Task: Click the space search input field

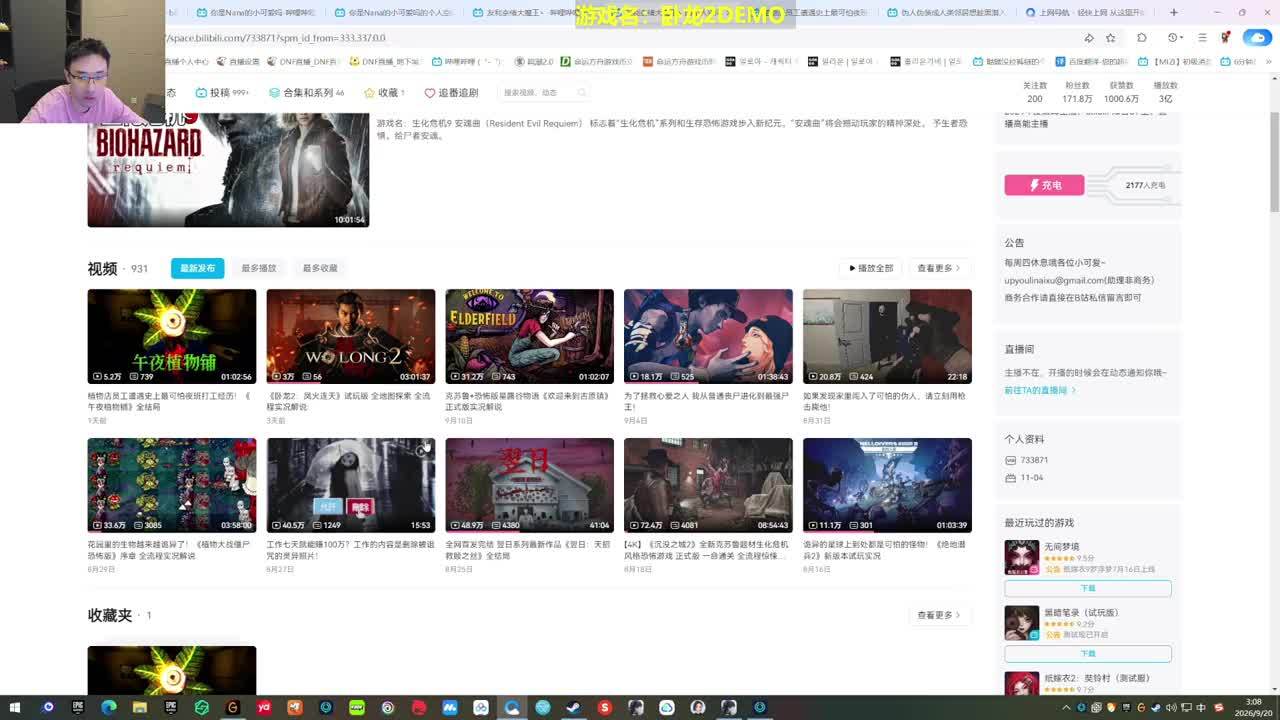Action: (x=535, y=92)
